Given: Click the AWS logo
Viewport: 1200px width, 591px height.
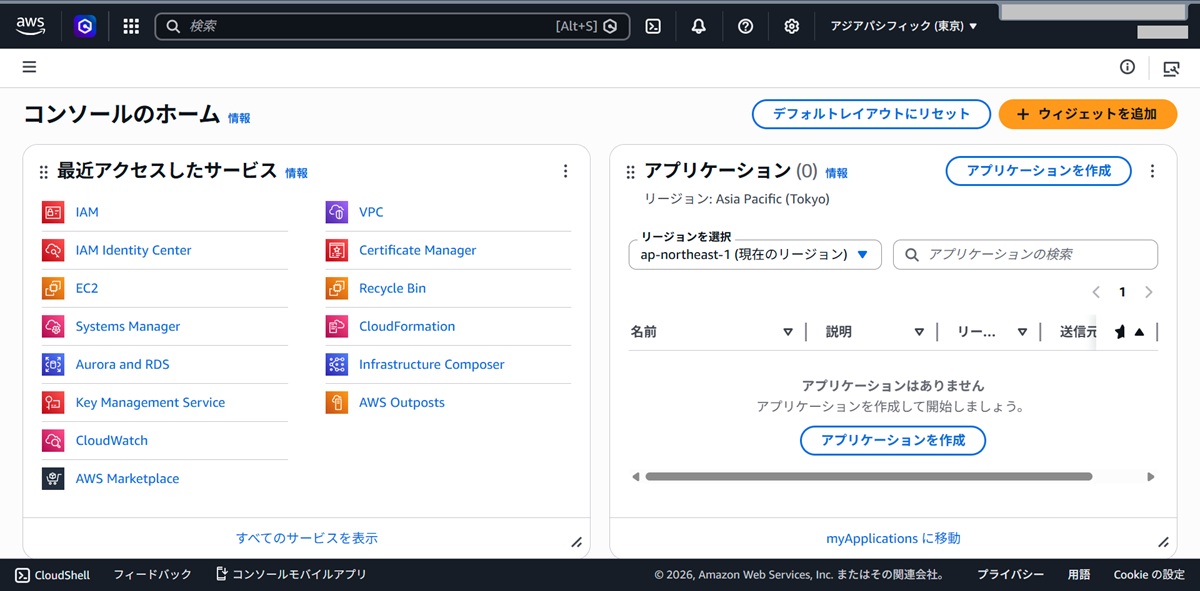Looking at the screenshot, I should pyautogui.click(x=30, y=27).
